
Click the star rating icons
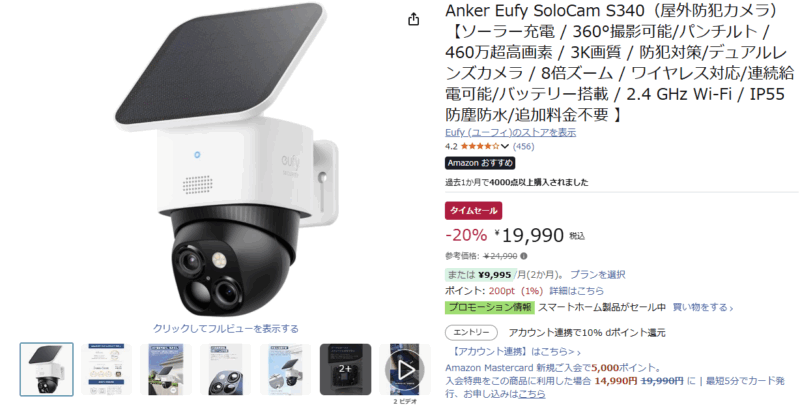480,146
